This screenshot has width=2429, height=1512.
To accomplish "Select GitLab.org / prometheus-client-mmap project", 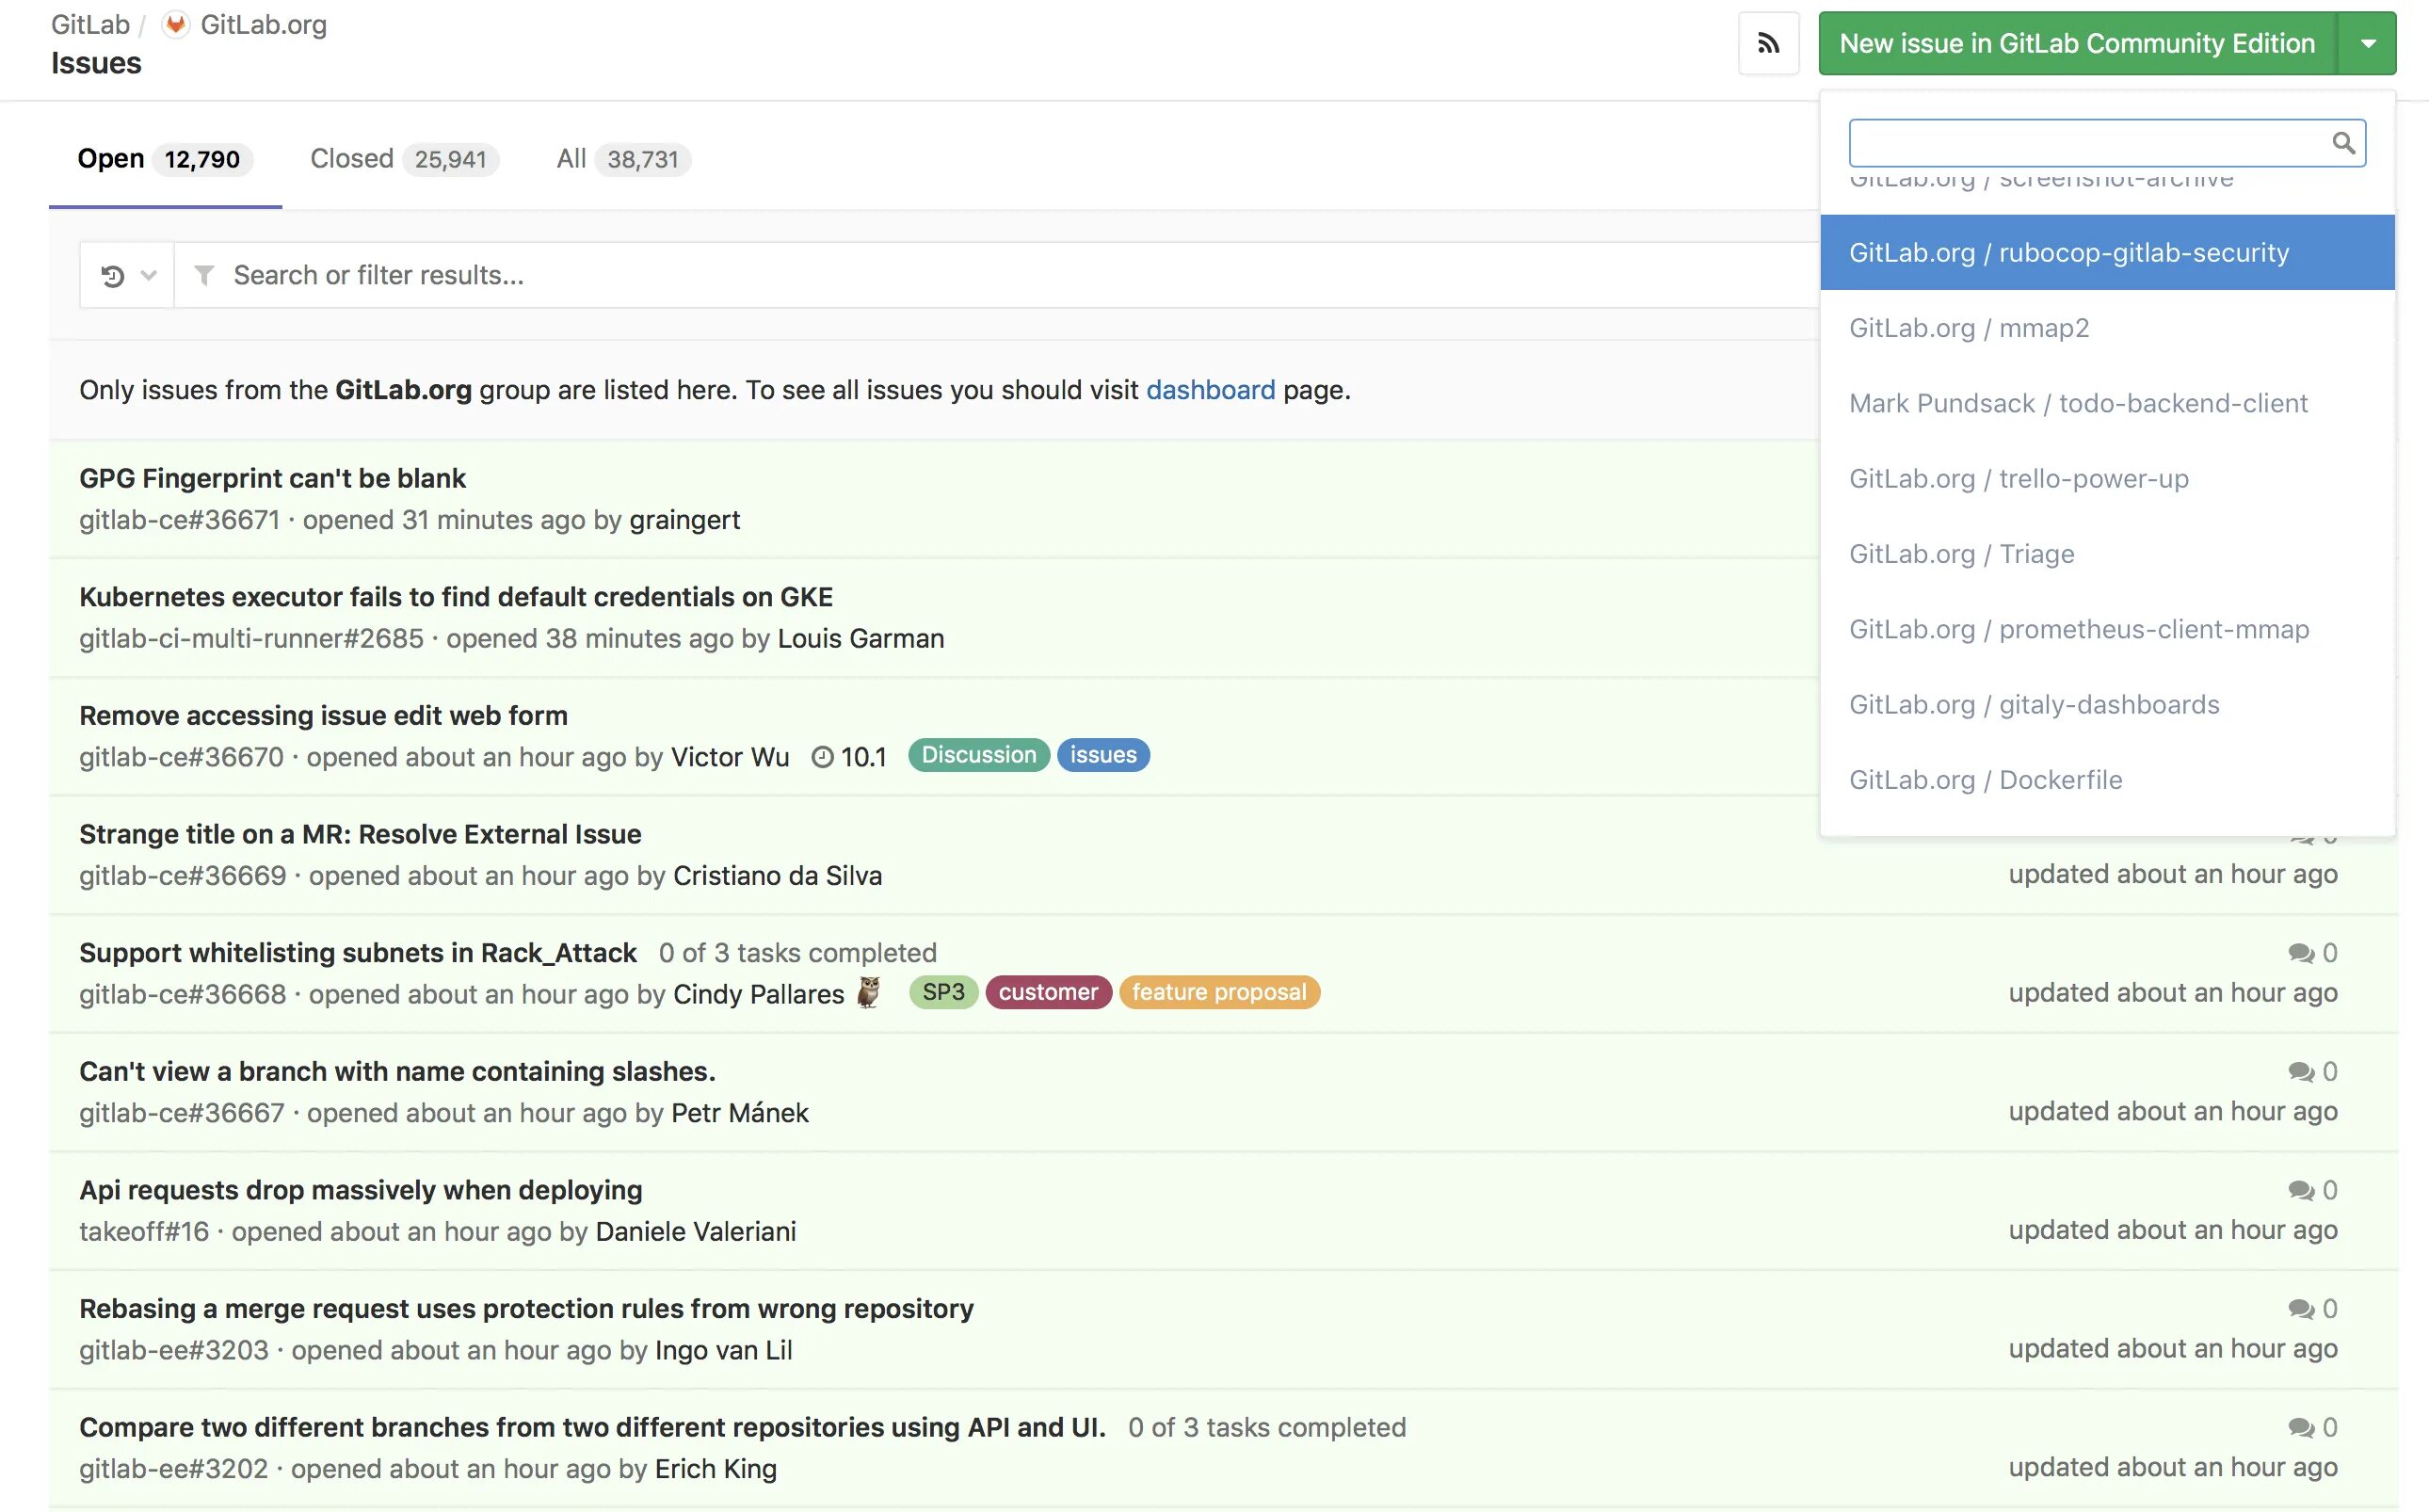I will [x=2107, y=629].
